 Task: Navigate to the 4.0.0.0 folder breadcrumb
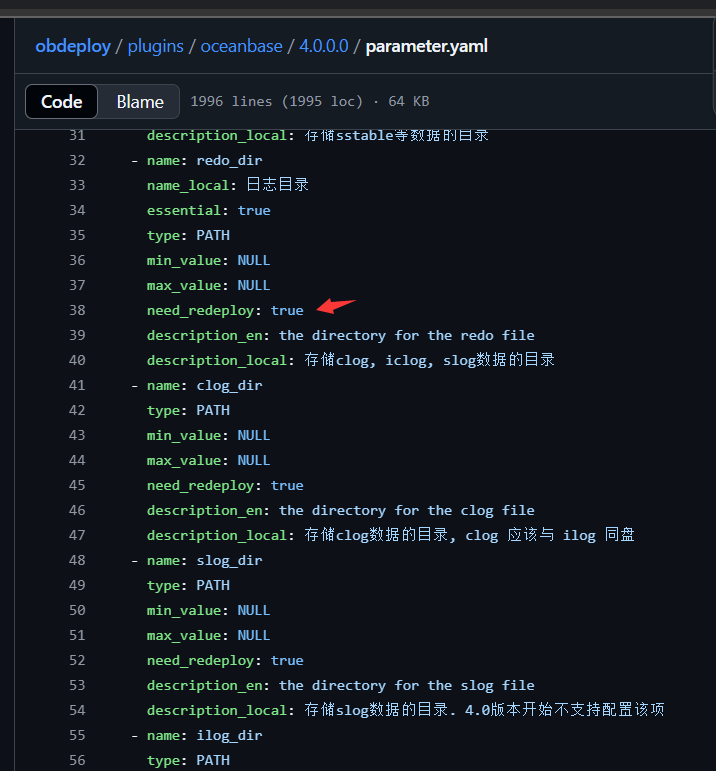point(324,46)
